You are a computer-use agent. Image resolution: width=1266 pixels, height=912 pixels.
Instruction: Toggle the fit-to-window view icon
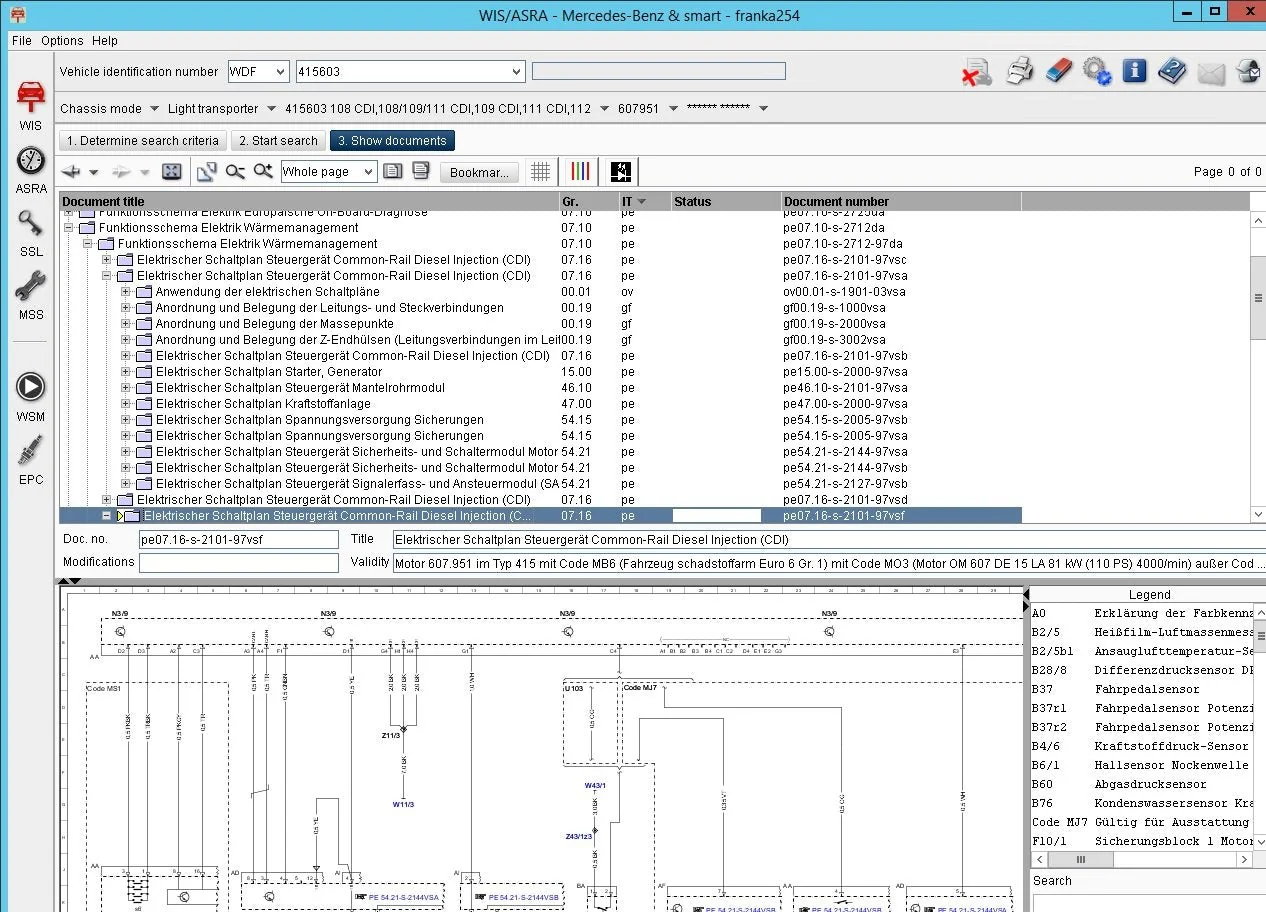[x=172, y=172]
